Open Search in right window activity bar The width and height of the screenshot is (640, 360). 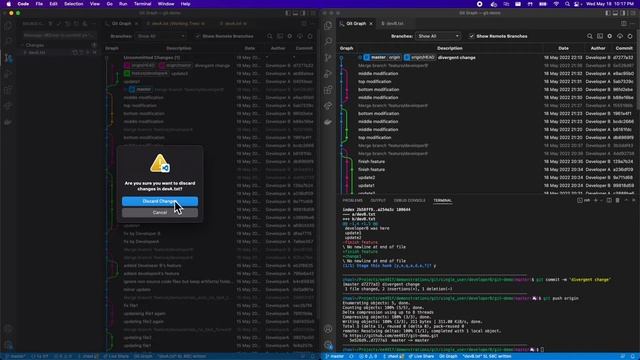click(328, 41)
